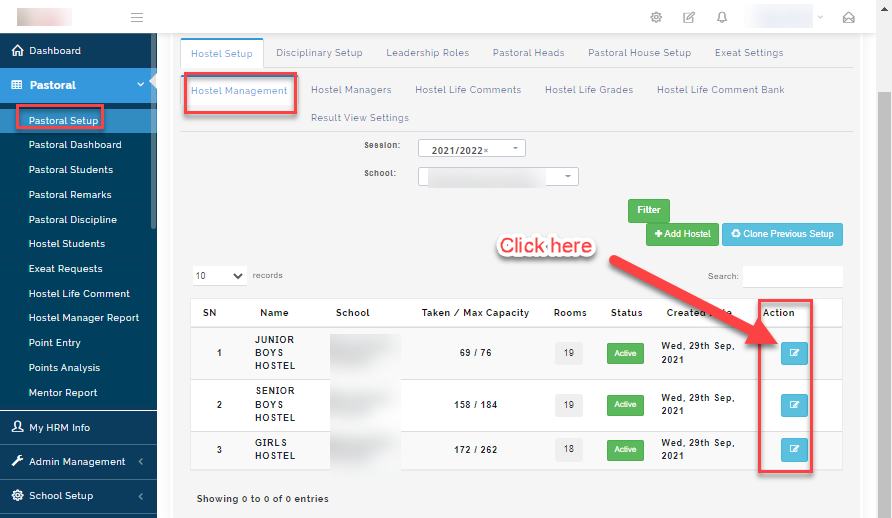The height and width of the screenshot is (518, 892).
Task: Switch to Leadership Roles tab
Action: point(428,52)
